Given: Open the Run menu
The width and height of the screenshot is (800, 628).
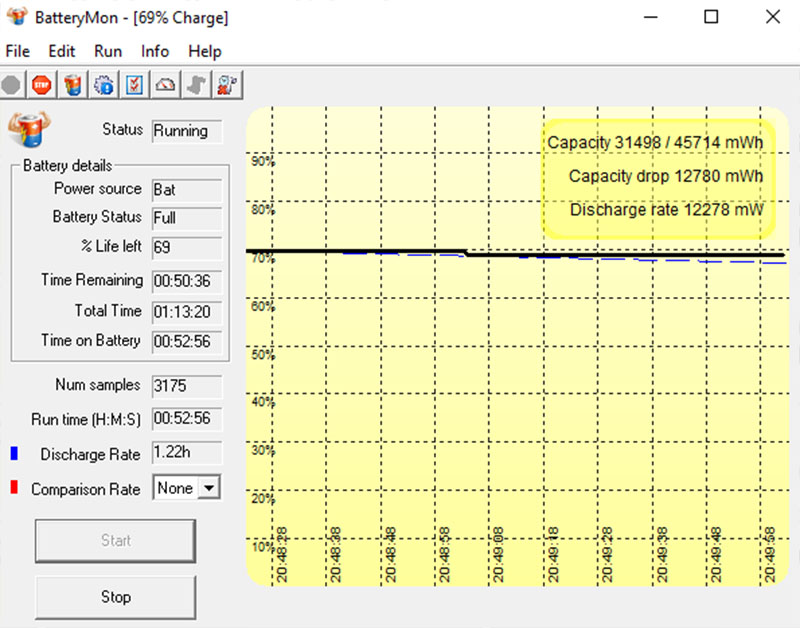Looking at the screenshot, I should pos(108,52).
